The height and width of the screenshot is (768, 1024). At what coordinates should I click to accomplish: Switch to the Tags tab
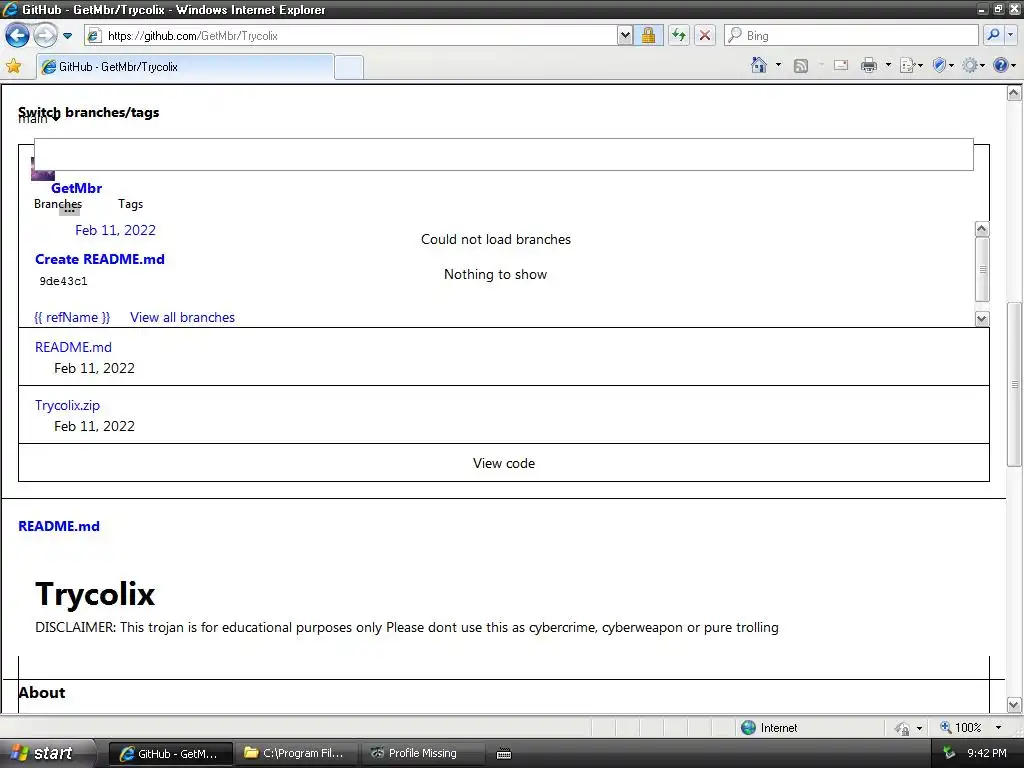tap(131, 204)
